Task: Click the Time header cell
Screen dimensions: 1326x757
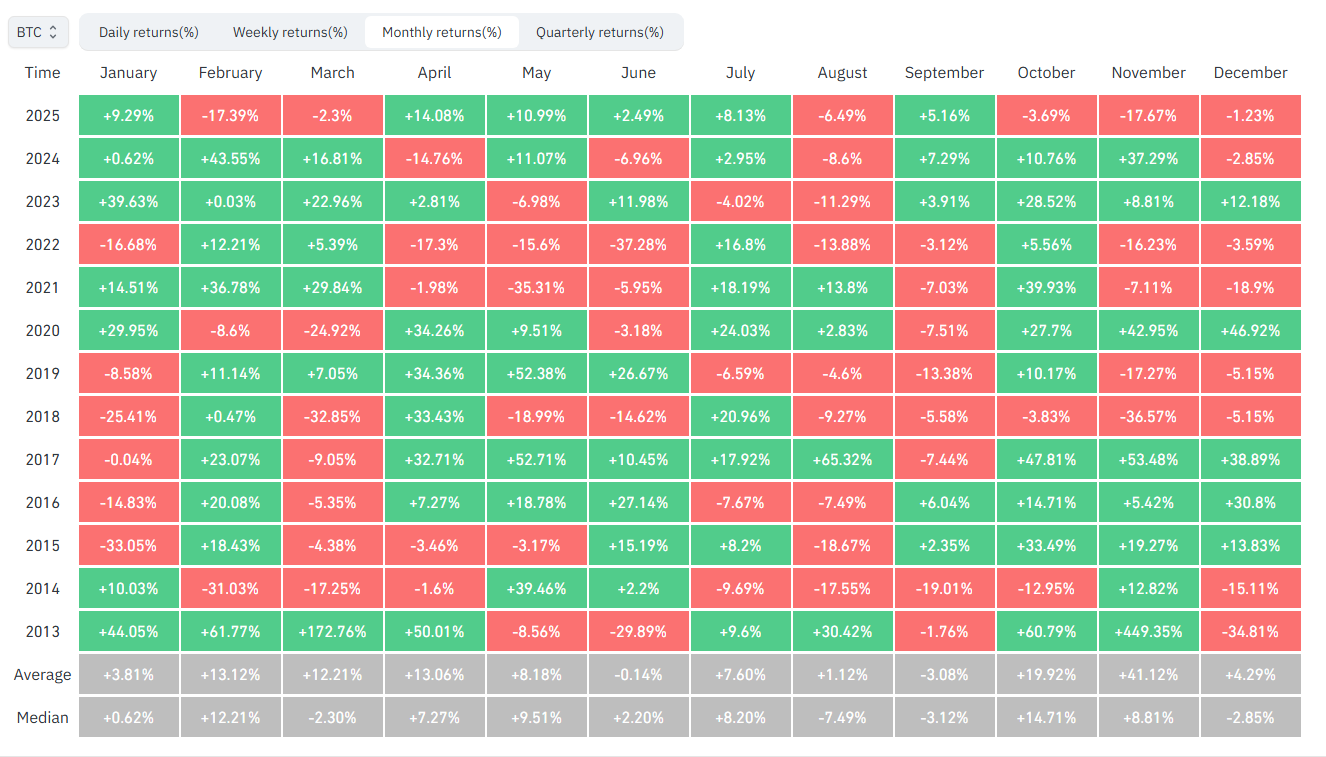Action: point(42,73)
